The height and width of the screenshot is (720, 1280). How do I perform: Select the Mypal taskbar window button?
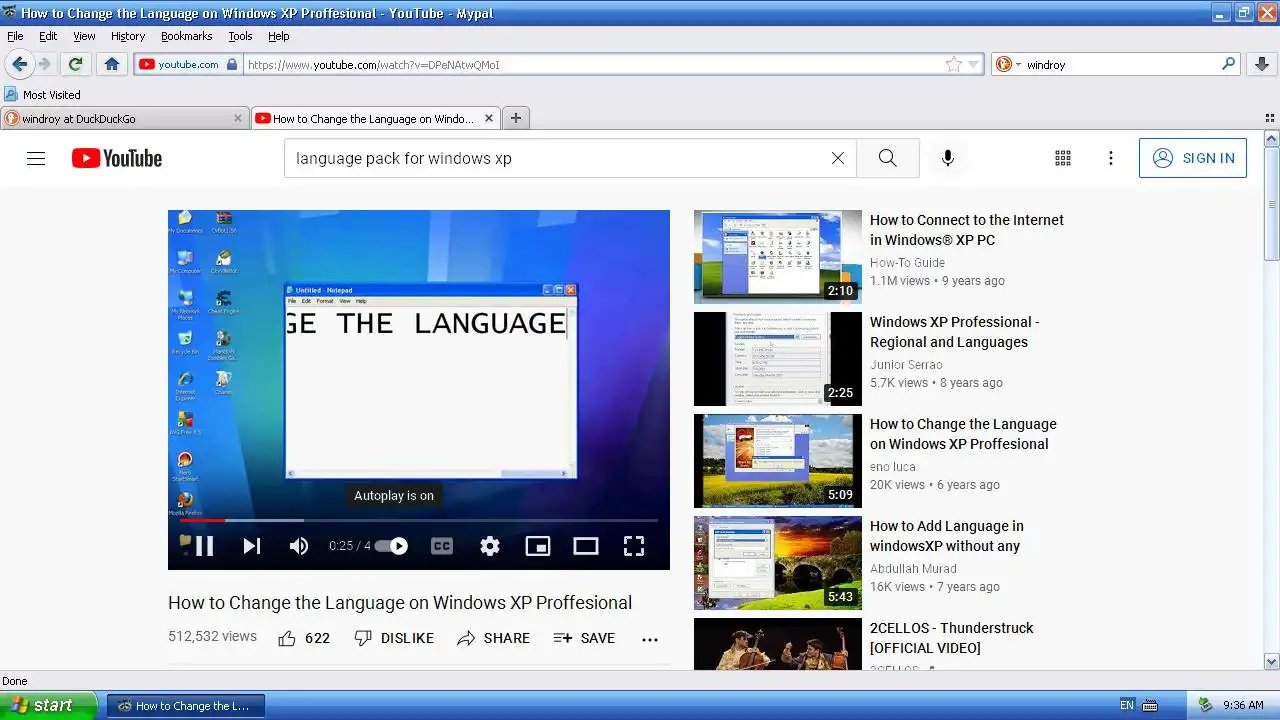tap(185, 705)
